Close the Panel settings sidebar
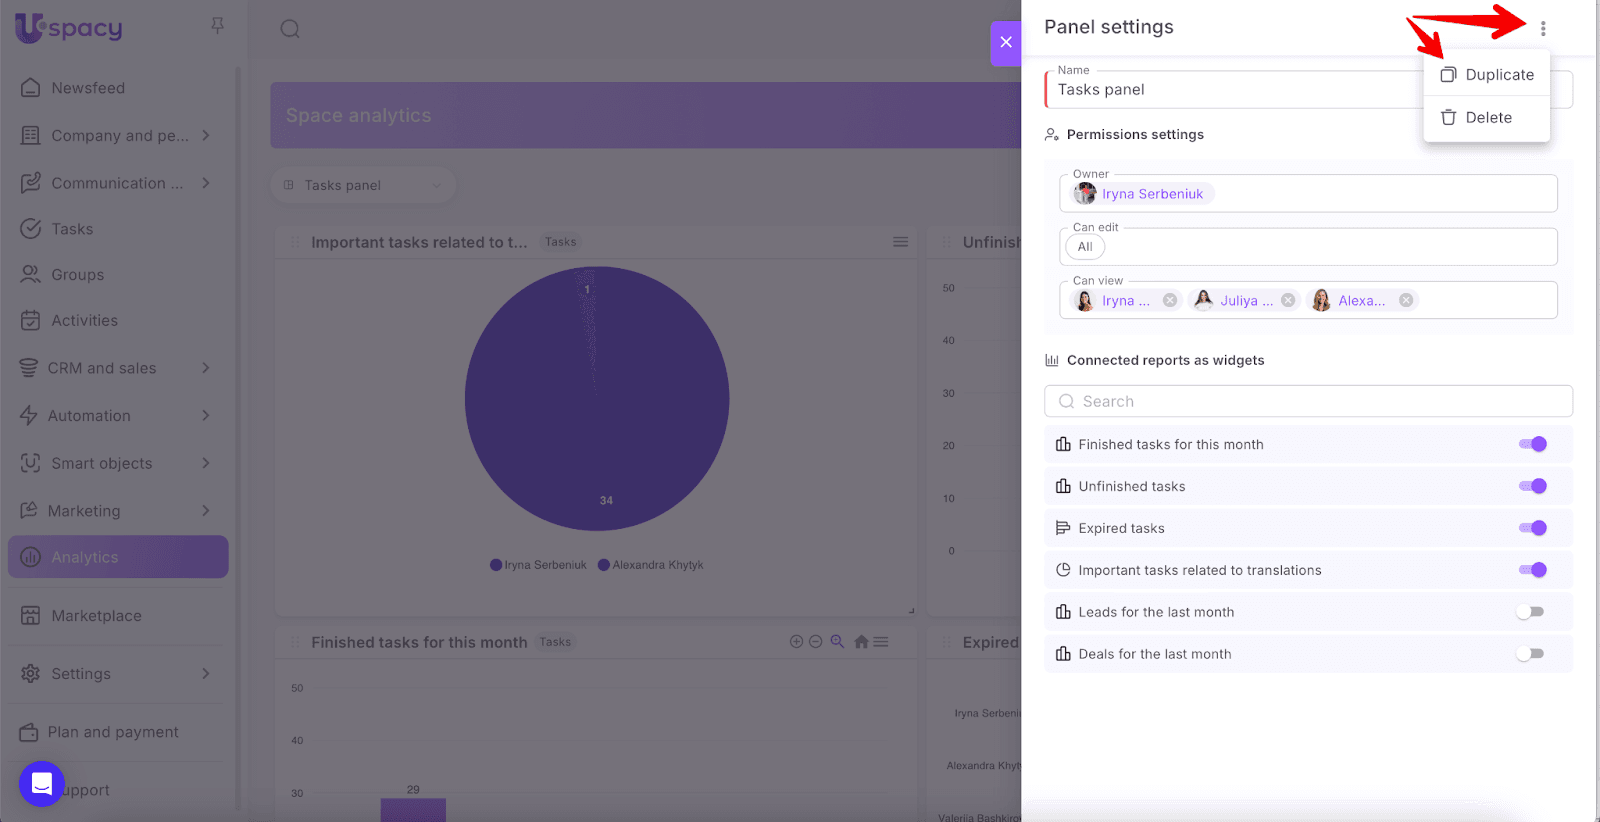Viewport: 1600px width, 822px height. (1005, 43)
